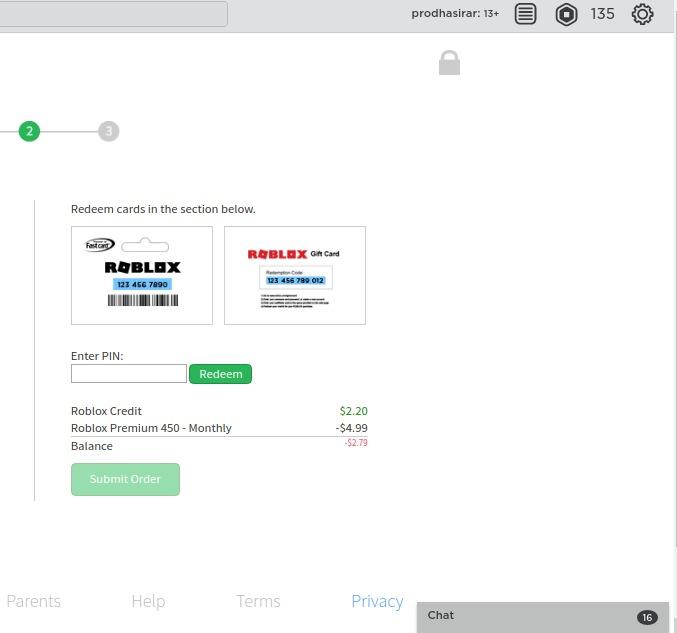Click the Robux hexagon icon
This screenshot has width=677, height=633.
pyautogui.click(x=566, y=15)
